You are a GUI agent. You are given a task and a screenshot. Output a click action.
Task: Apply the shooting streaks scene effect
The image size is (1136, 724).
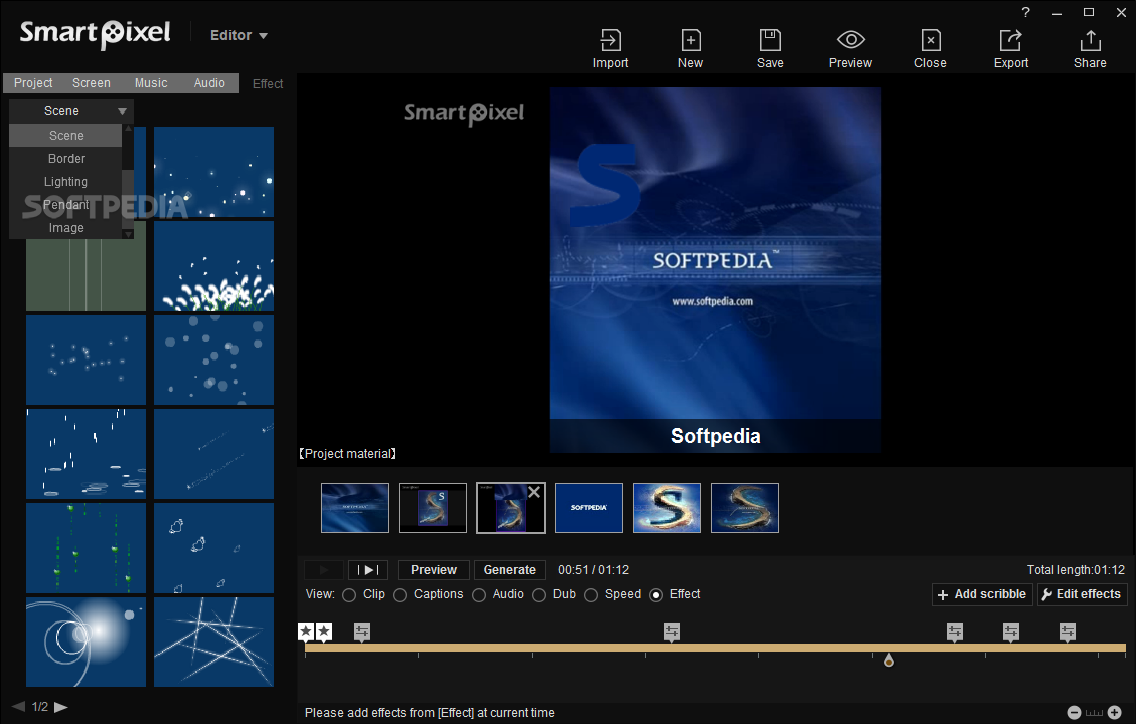click(x=214, y=454)
